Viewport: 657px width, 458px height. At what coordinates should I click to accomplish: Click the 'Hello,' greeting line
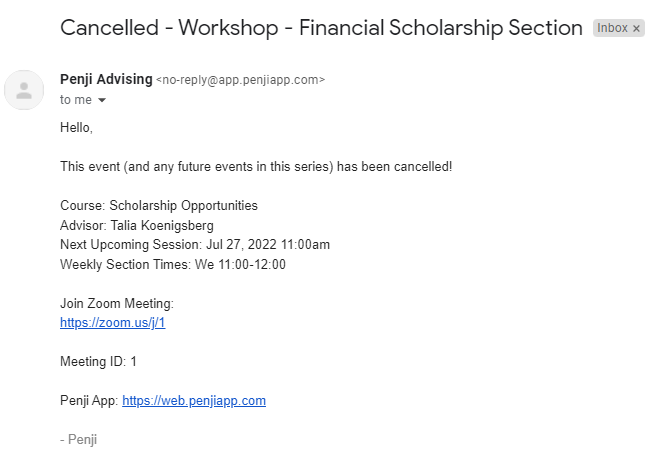point(76,127)
